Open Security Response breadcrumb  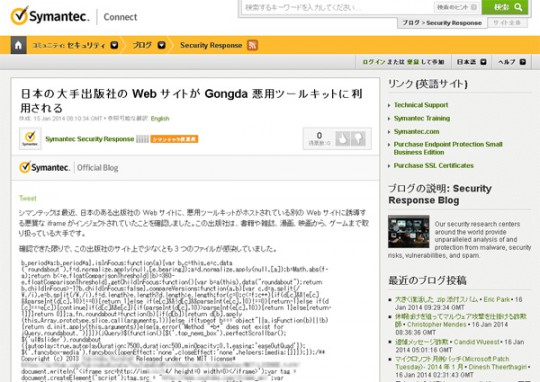click(x=211, y=45)
